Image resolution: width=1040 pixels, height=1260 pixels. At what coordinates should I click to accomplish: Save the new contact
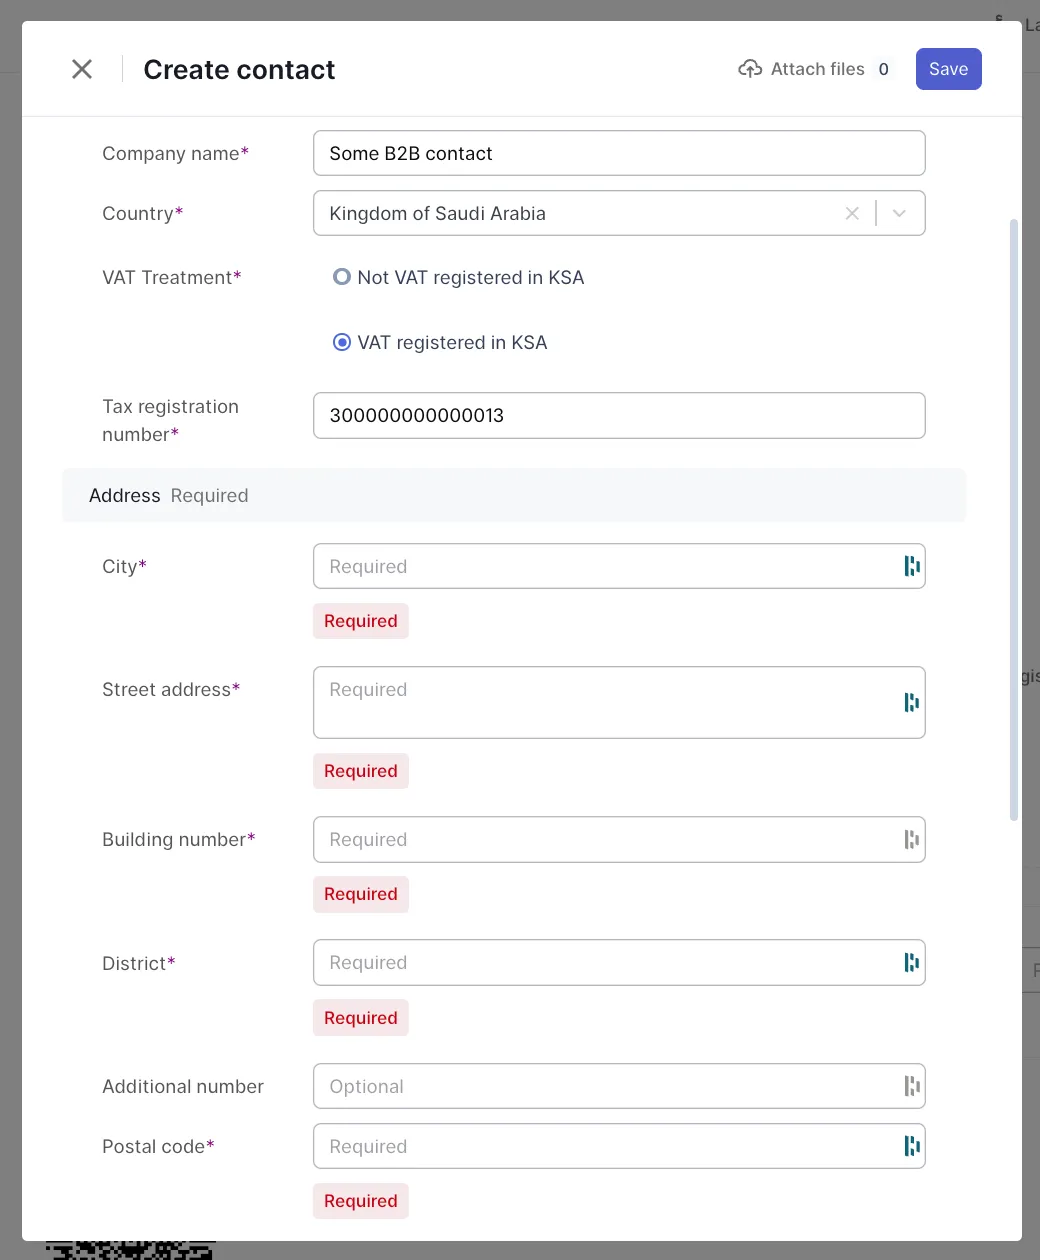(948, 69)
